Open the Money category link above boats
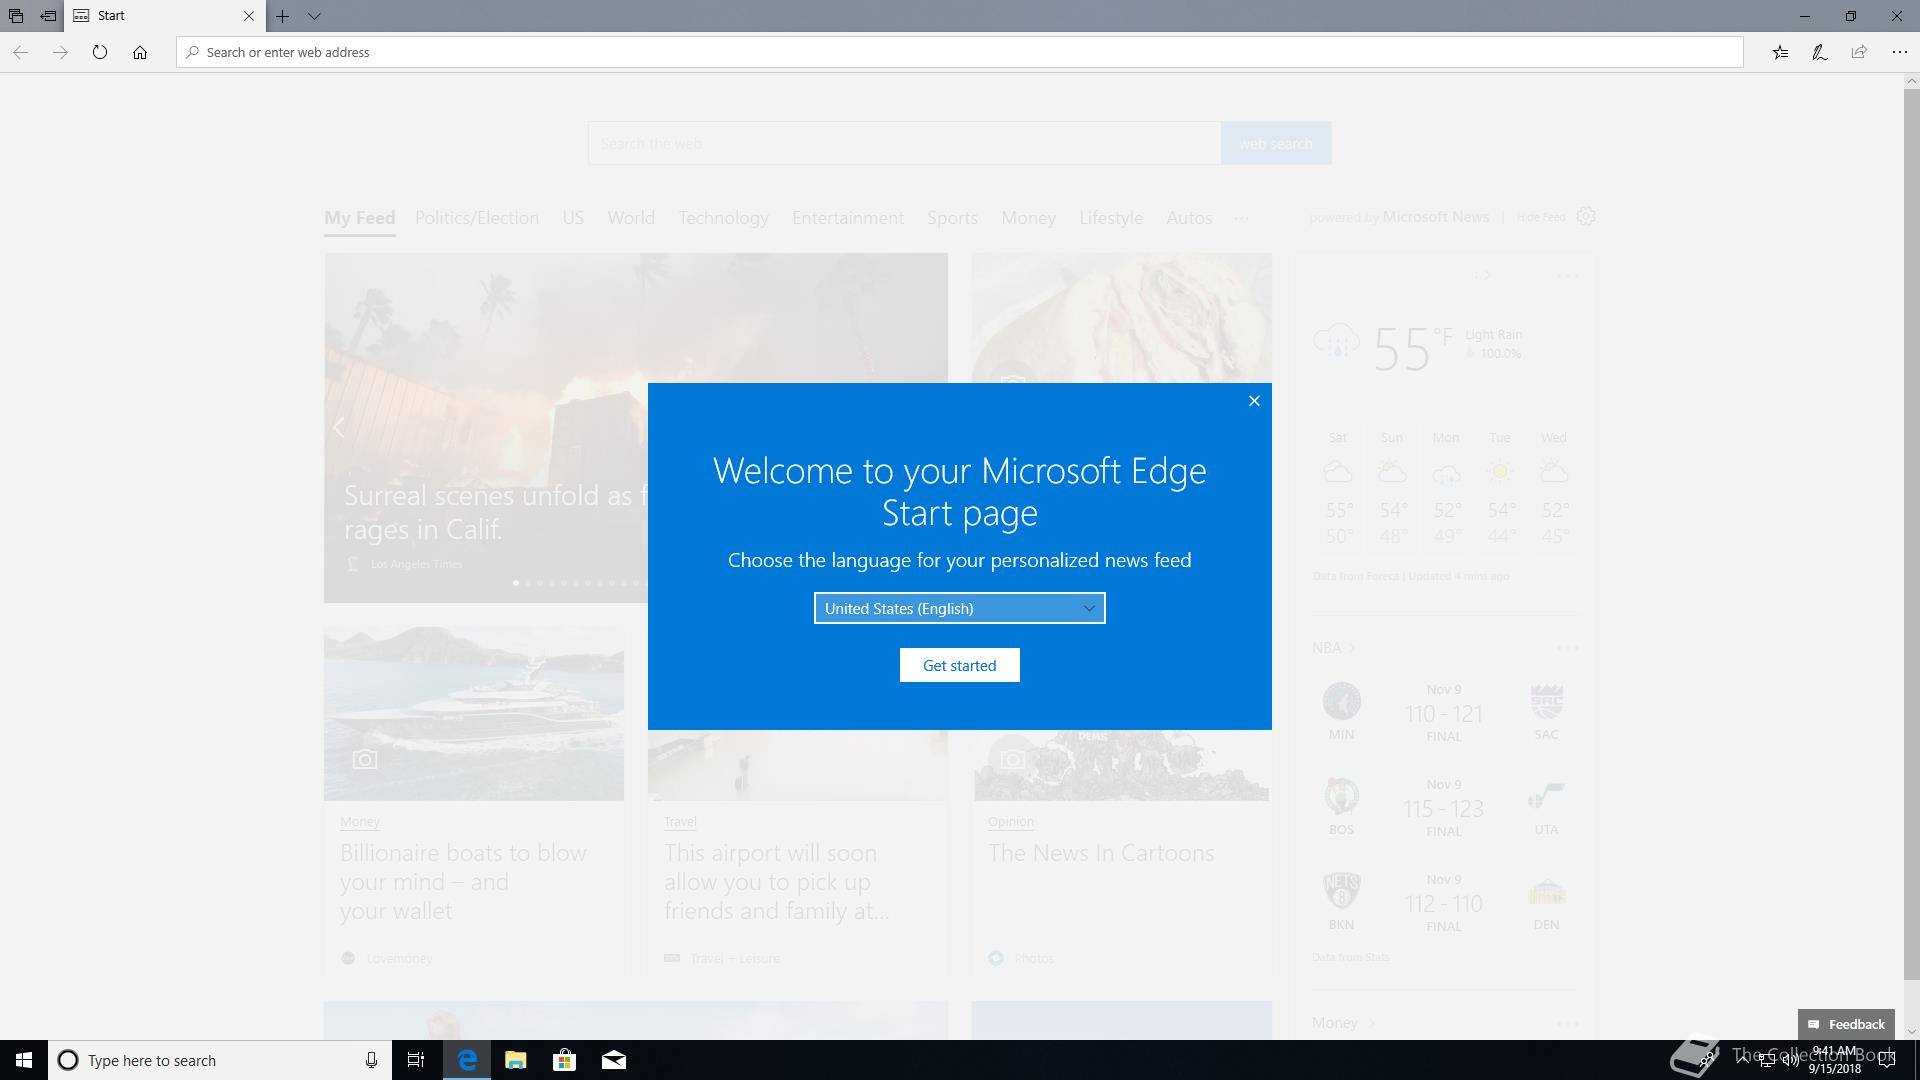 click(x=360, y=822)
